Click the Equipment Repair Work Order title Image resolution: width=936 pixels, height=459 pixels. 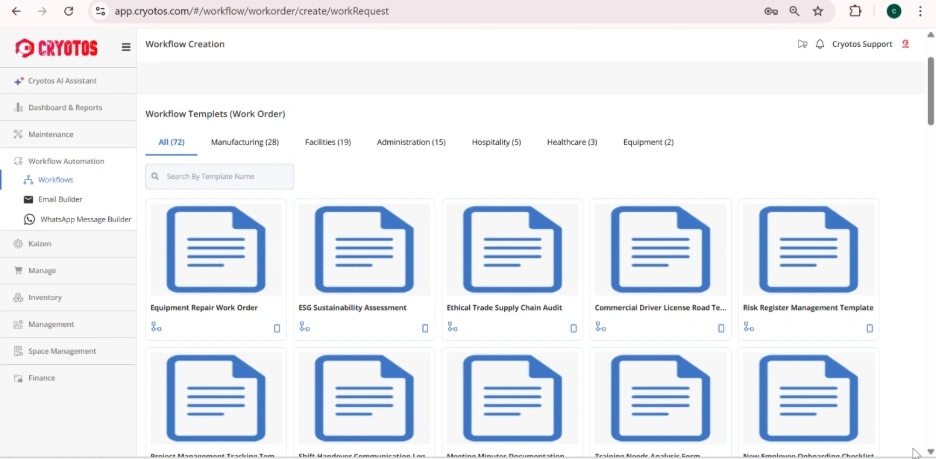tap(204, 308)
